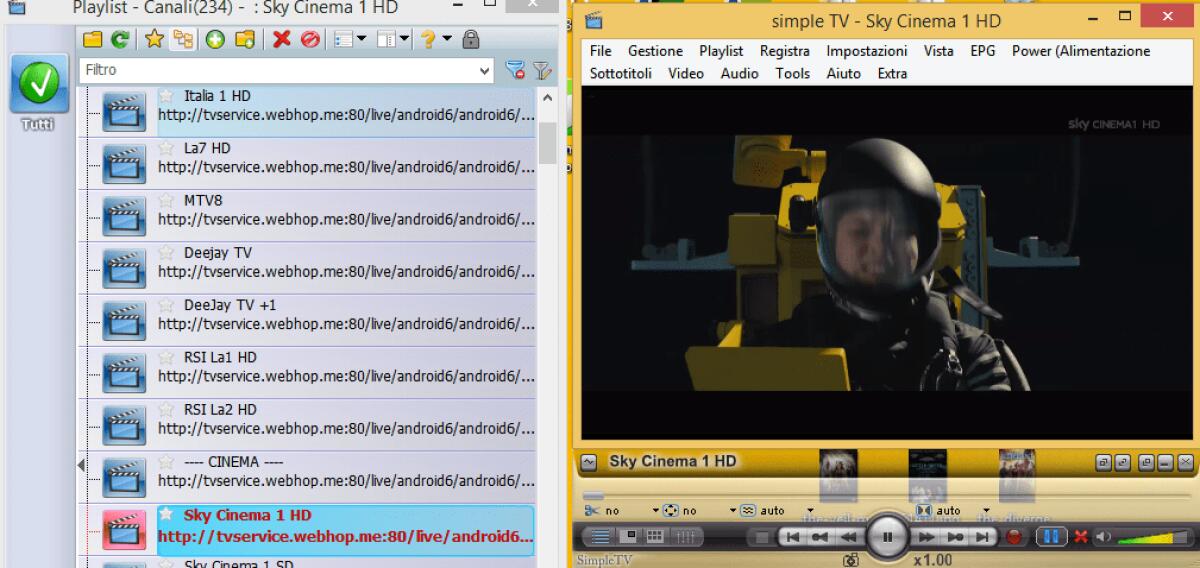Open the help question mark dropdown arrow
The height and width of the screenshot is (568, 1200).
point(447,39)
